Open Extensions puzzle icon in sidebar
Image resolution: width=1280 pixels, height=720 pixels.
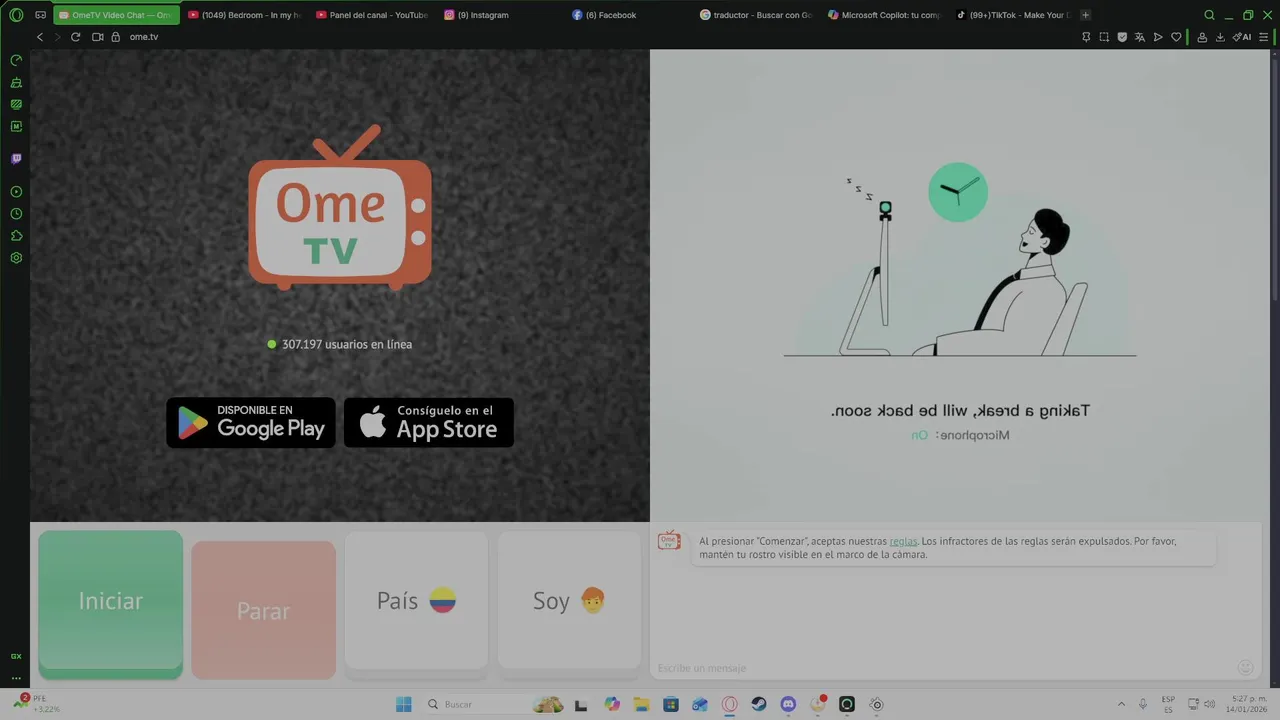16,236
